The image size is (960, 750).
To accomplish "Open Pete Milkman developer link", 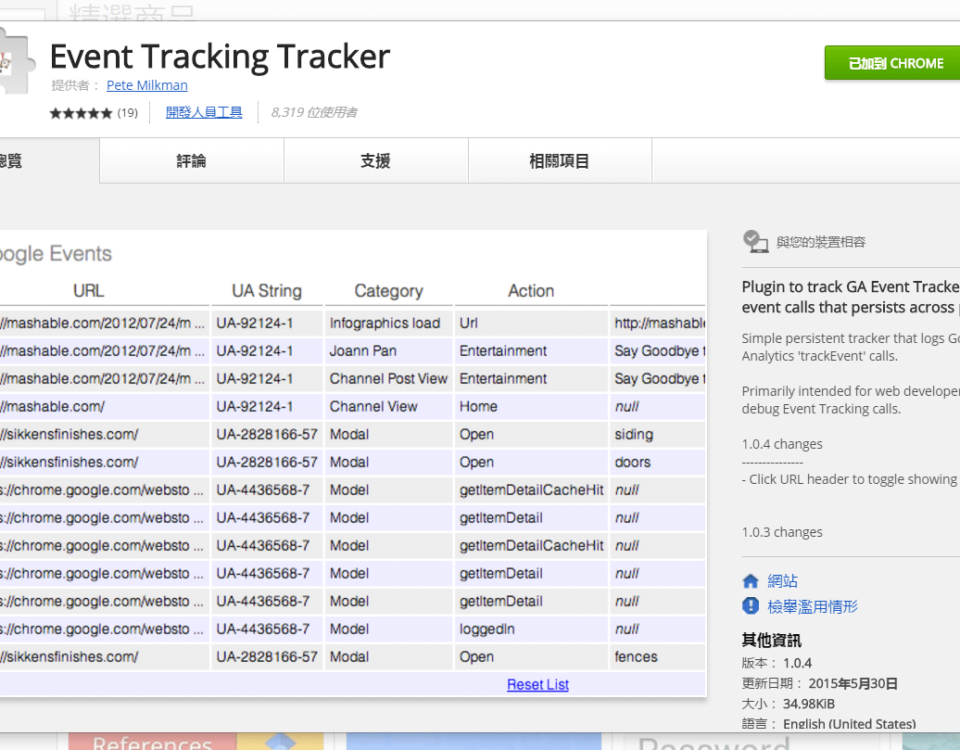I will pos(147,85).
